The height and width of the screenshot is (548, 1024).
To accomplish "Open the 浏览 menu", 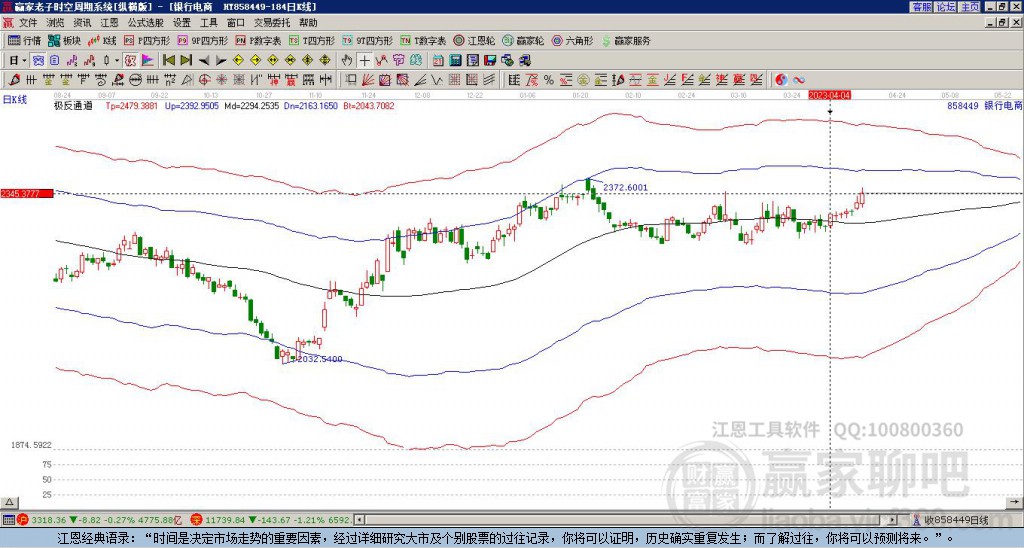I will coord(56,23).
